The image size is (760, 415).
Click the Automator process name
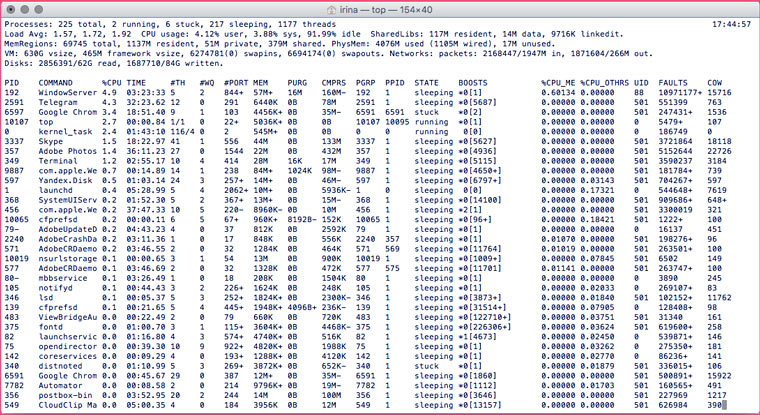pyautogui.click(x=61, y=385)
